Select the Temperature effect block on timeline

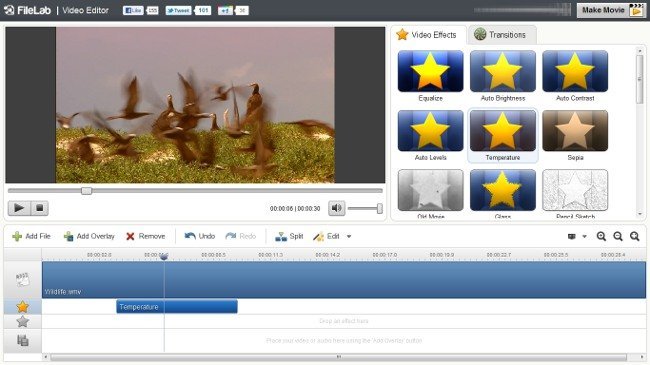[x=177, y=307]
